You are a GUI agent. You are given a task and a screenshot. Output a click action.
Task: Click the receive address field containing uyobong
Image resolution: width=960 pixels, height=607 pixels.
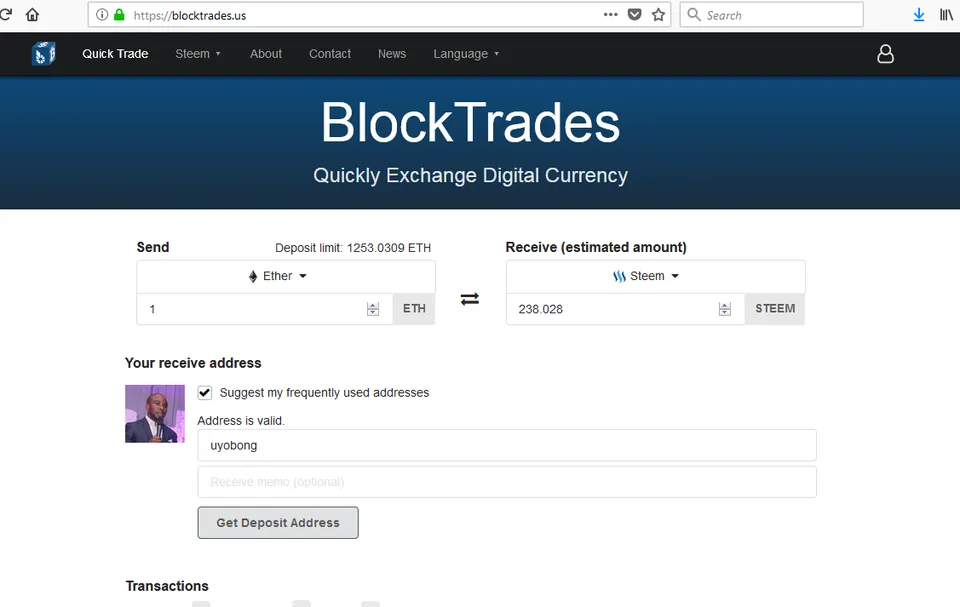pyautogui.click(x=507, y=445)
